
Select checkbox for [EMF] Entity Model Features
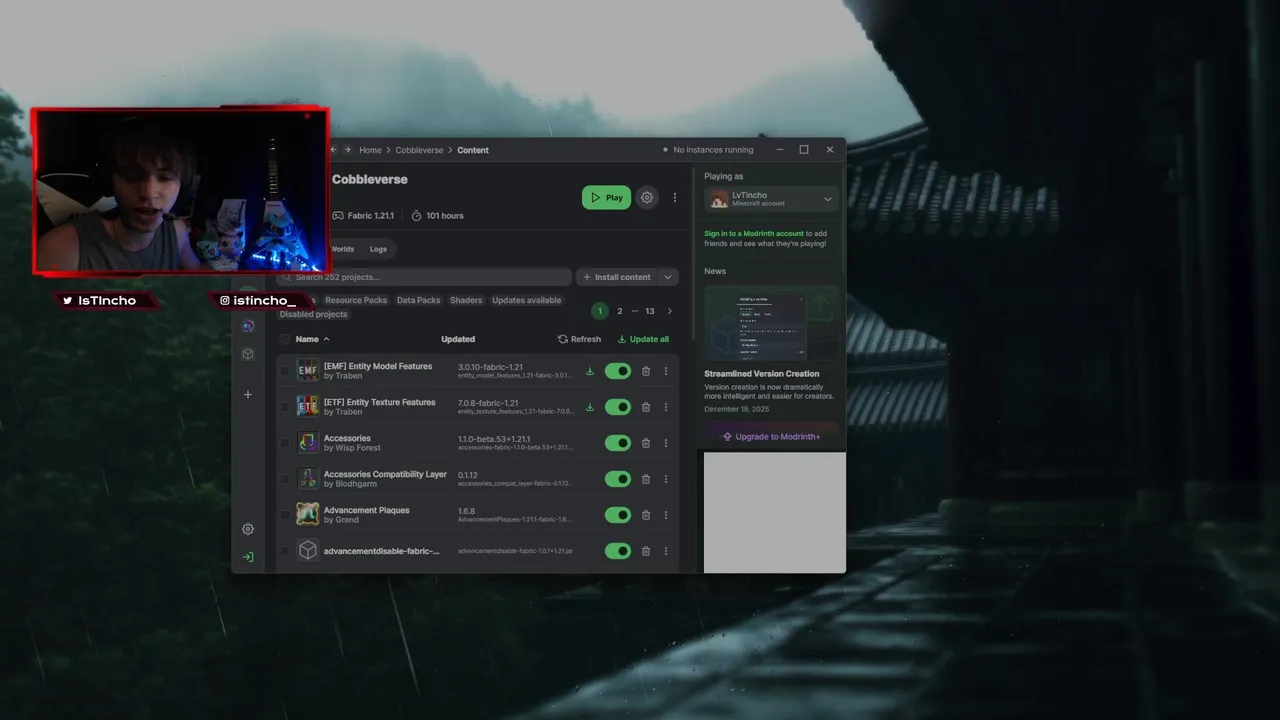pyautogui.click(x=285, y=371)
